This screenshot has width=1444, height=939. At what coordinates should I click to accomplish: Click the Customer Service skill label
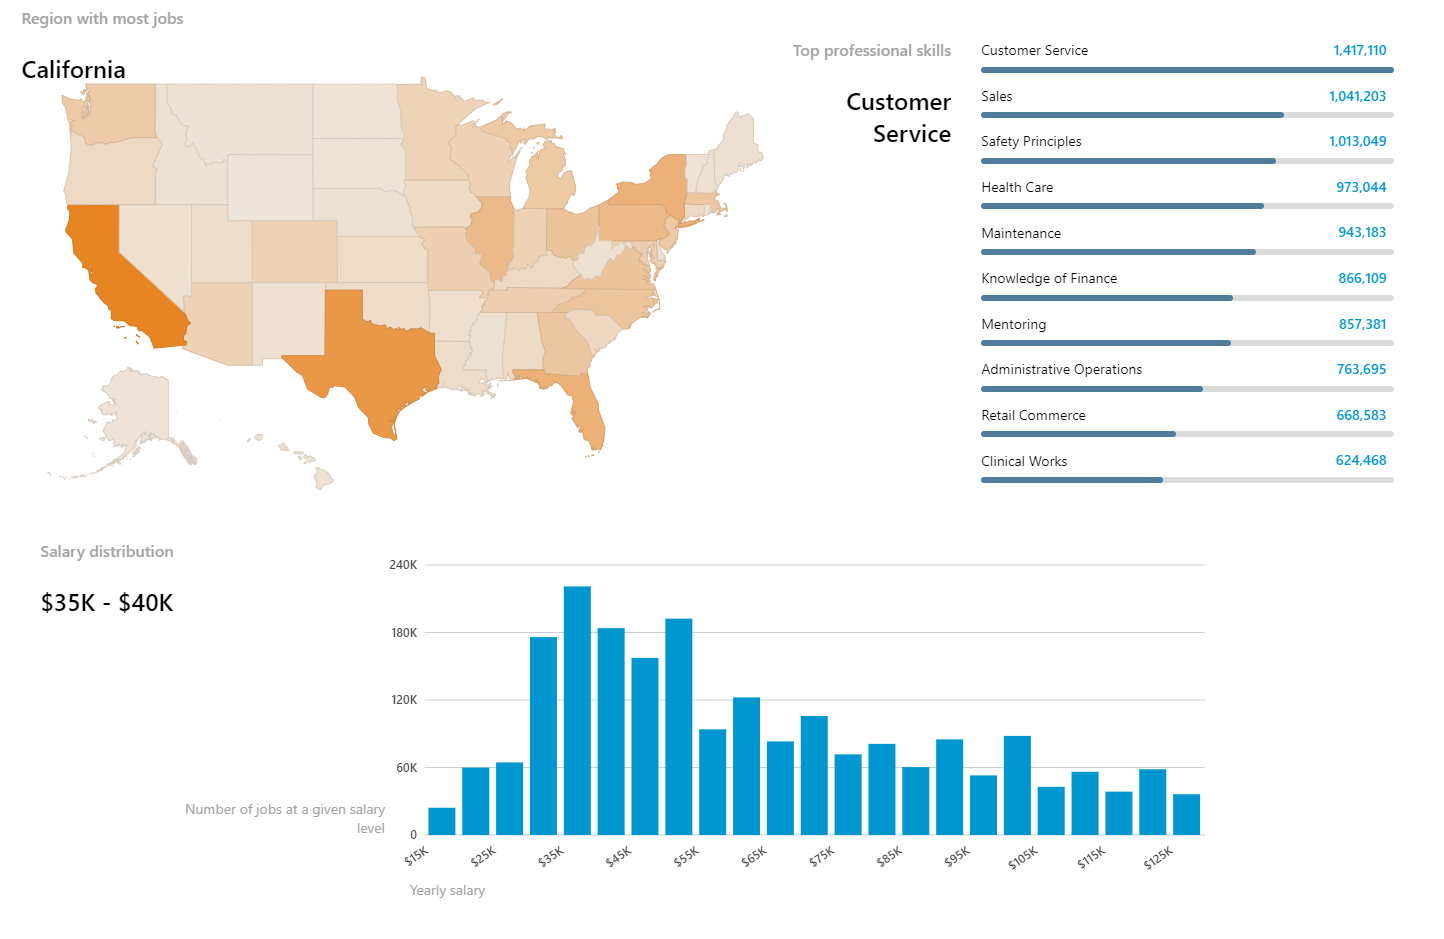point(1034,50)
